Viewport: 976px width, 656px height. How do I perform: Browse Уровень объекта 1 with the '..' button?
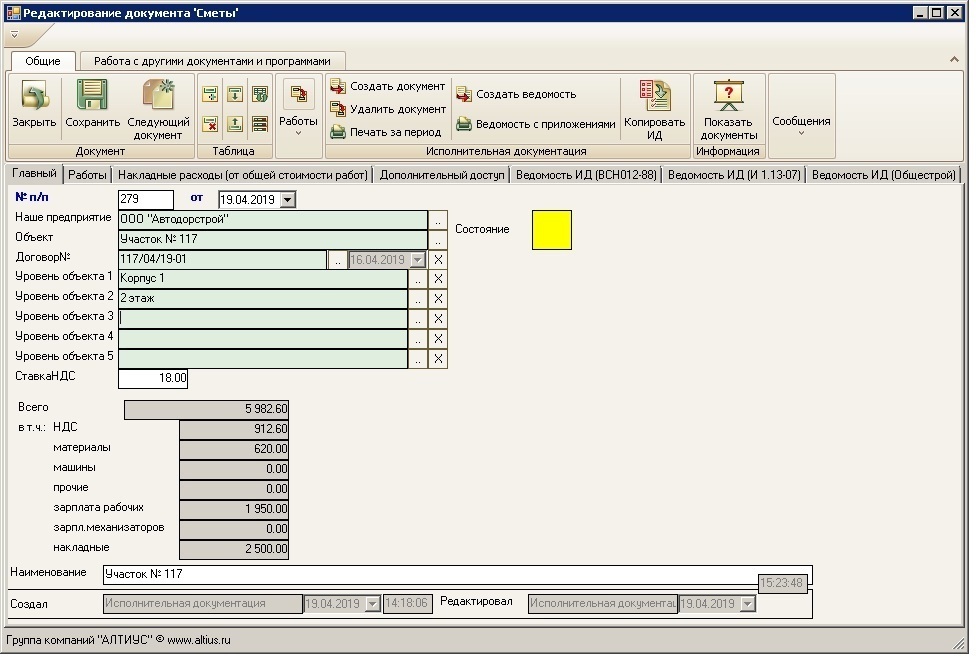coord(418,279)
